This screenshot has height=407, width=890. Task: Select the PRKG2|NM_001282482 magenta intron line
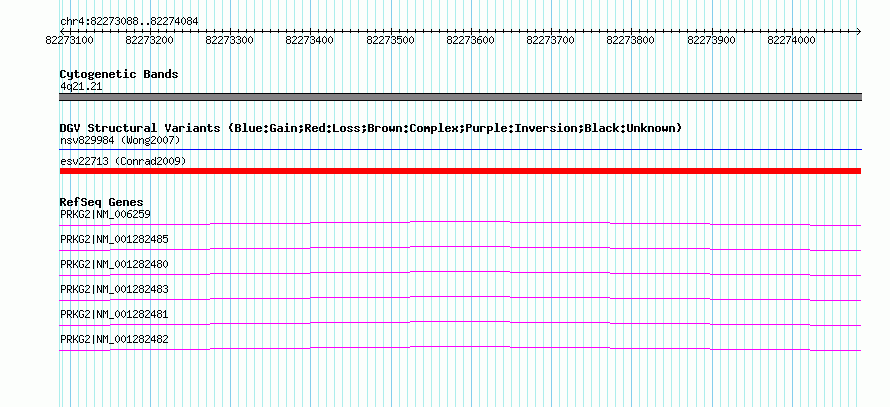point(460,348)
